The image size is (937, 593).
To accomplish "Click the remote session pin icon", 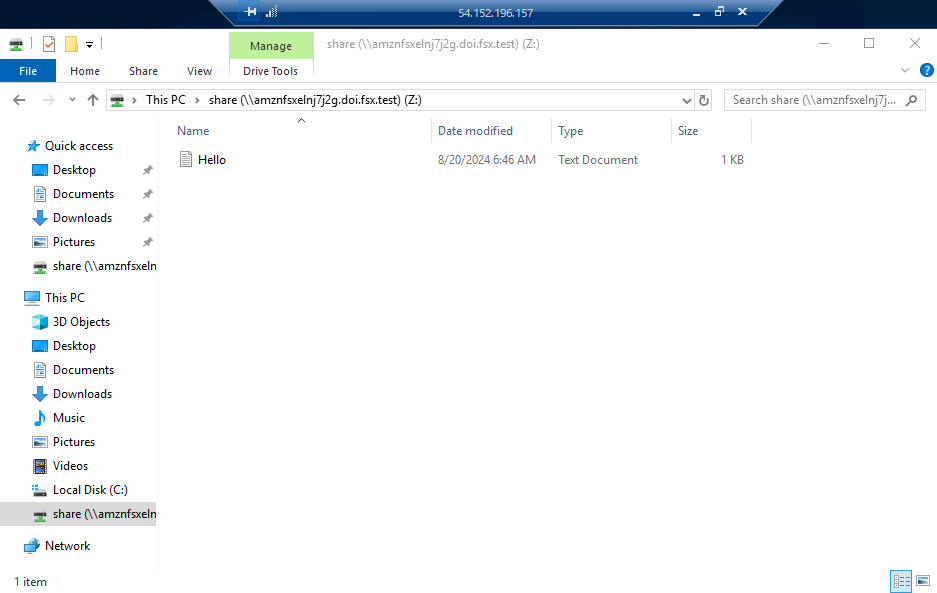I will coord(250,11).
